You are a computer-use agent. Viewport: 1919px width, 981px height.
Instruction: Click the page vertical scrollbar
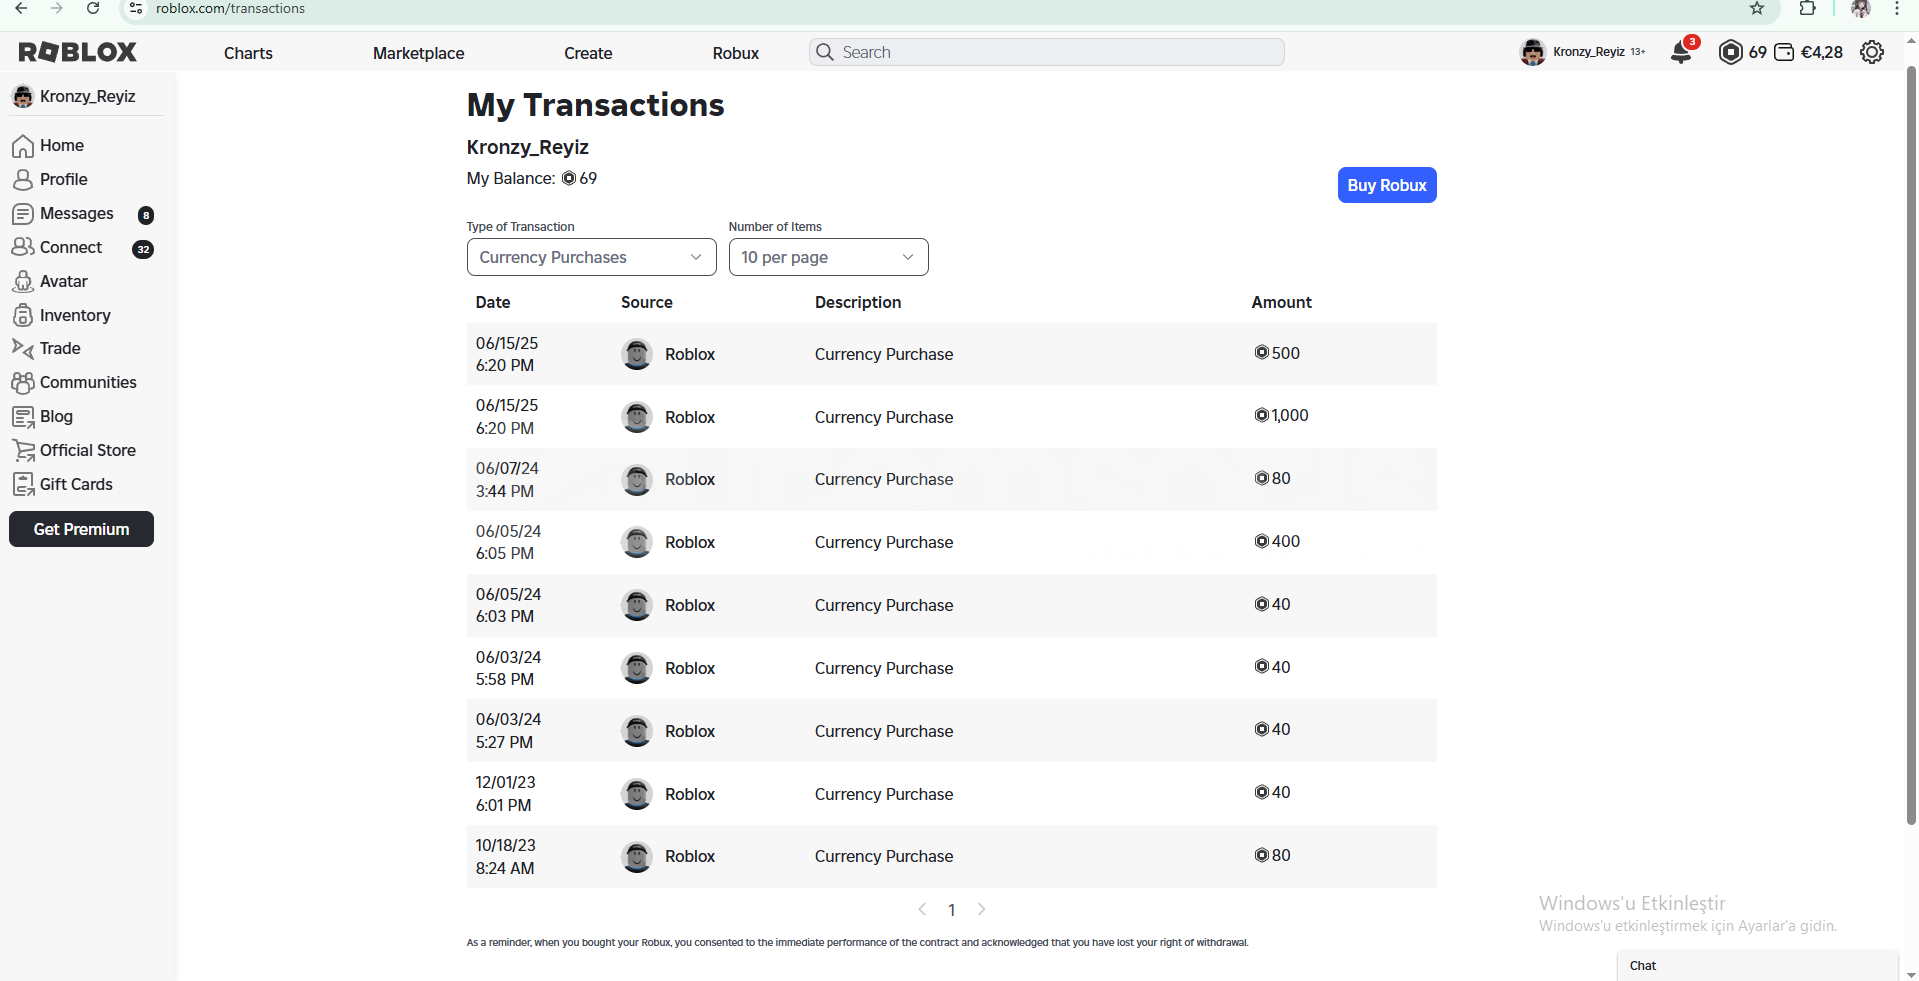(x=1911, y=445)
